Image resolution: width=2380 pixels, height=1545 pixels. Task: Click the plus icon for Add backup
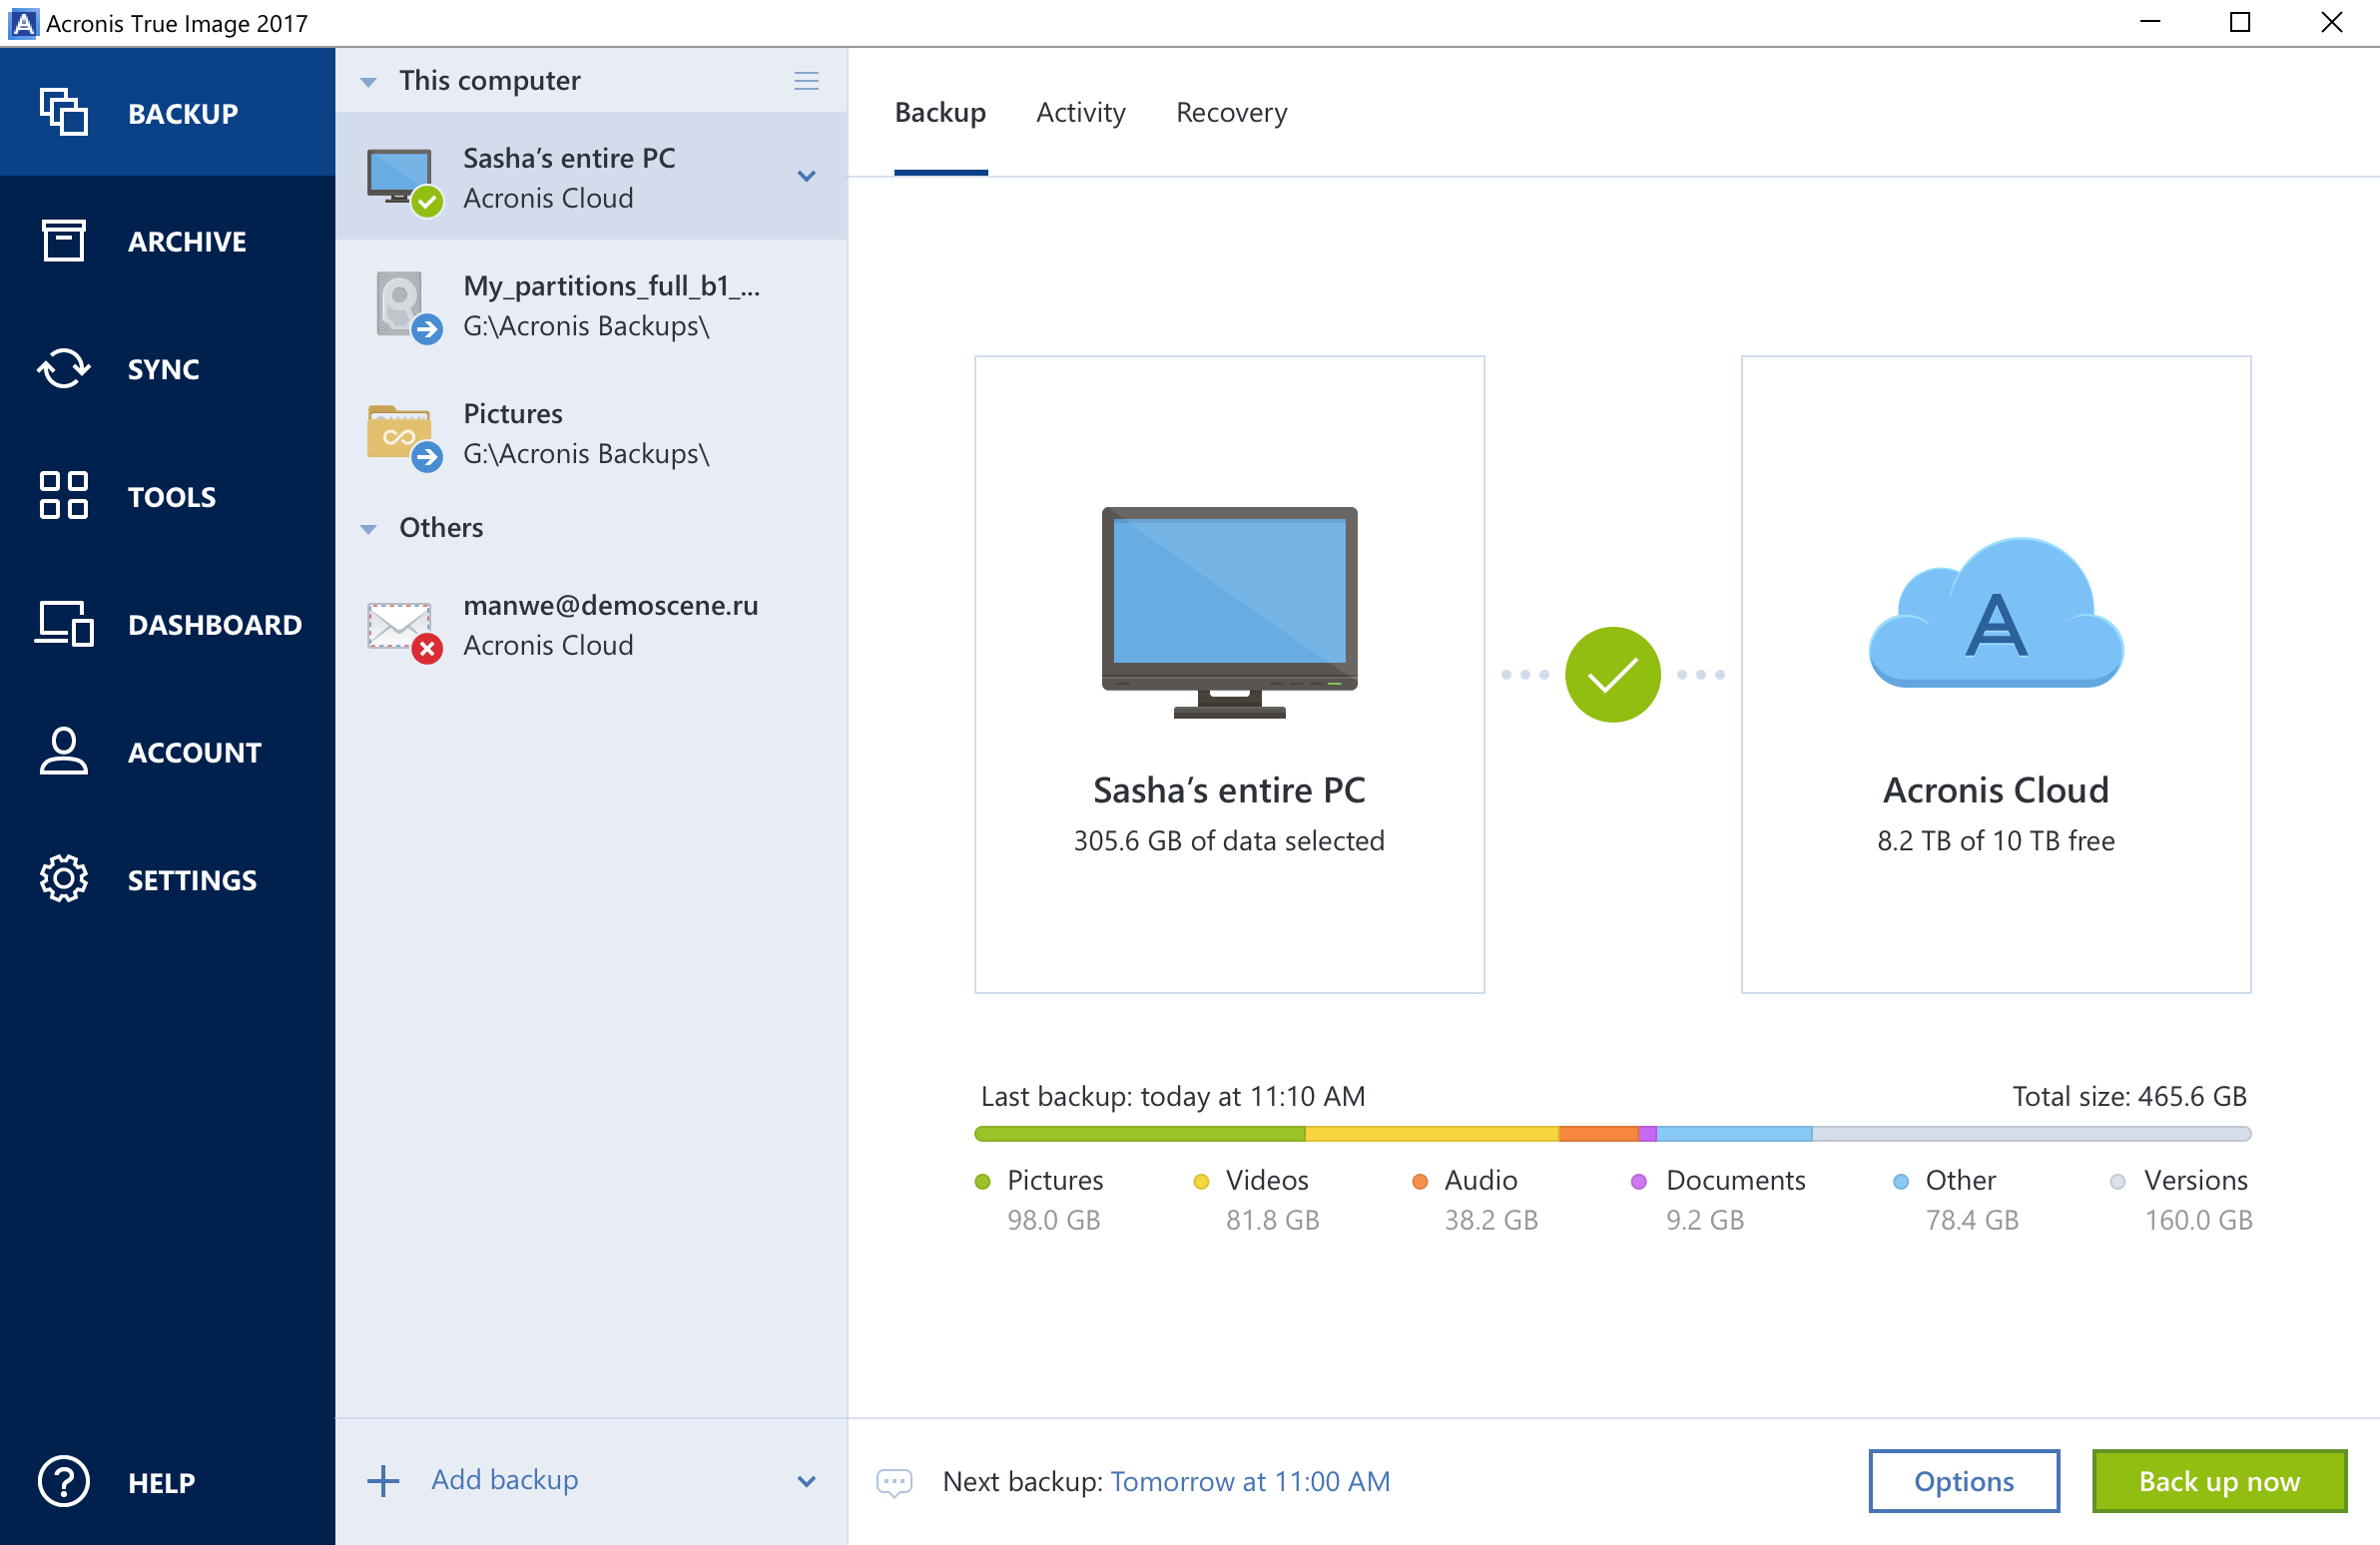pyautogui.click(x=383, y=1481)
